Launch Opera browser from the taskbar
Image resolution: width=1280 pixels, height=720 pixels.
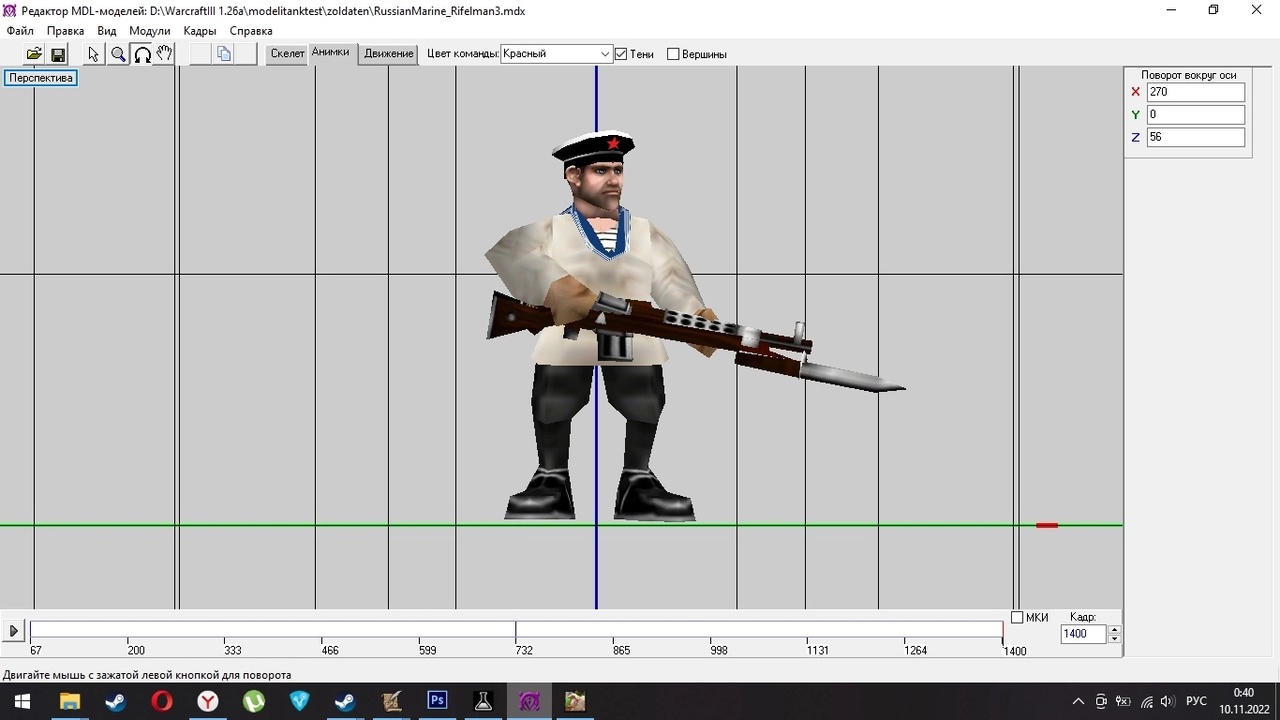[x=161, y=701]
